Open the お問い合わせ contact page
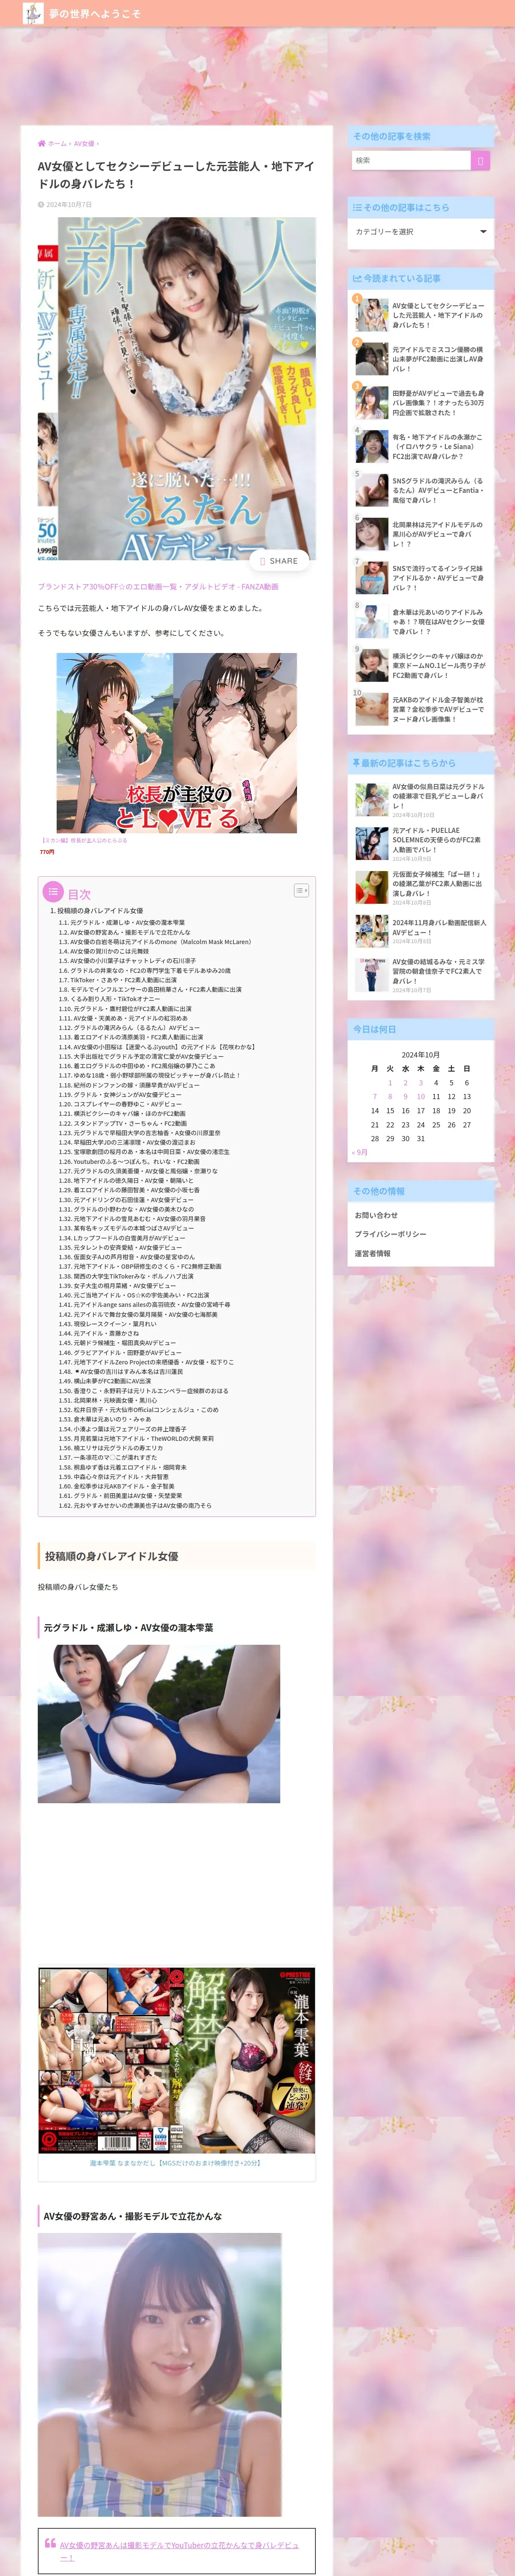Image resolution: width=515 pixels, height=2576 pixels. pyautogui.click(x=376, y=1216)
